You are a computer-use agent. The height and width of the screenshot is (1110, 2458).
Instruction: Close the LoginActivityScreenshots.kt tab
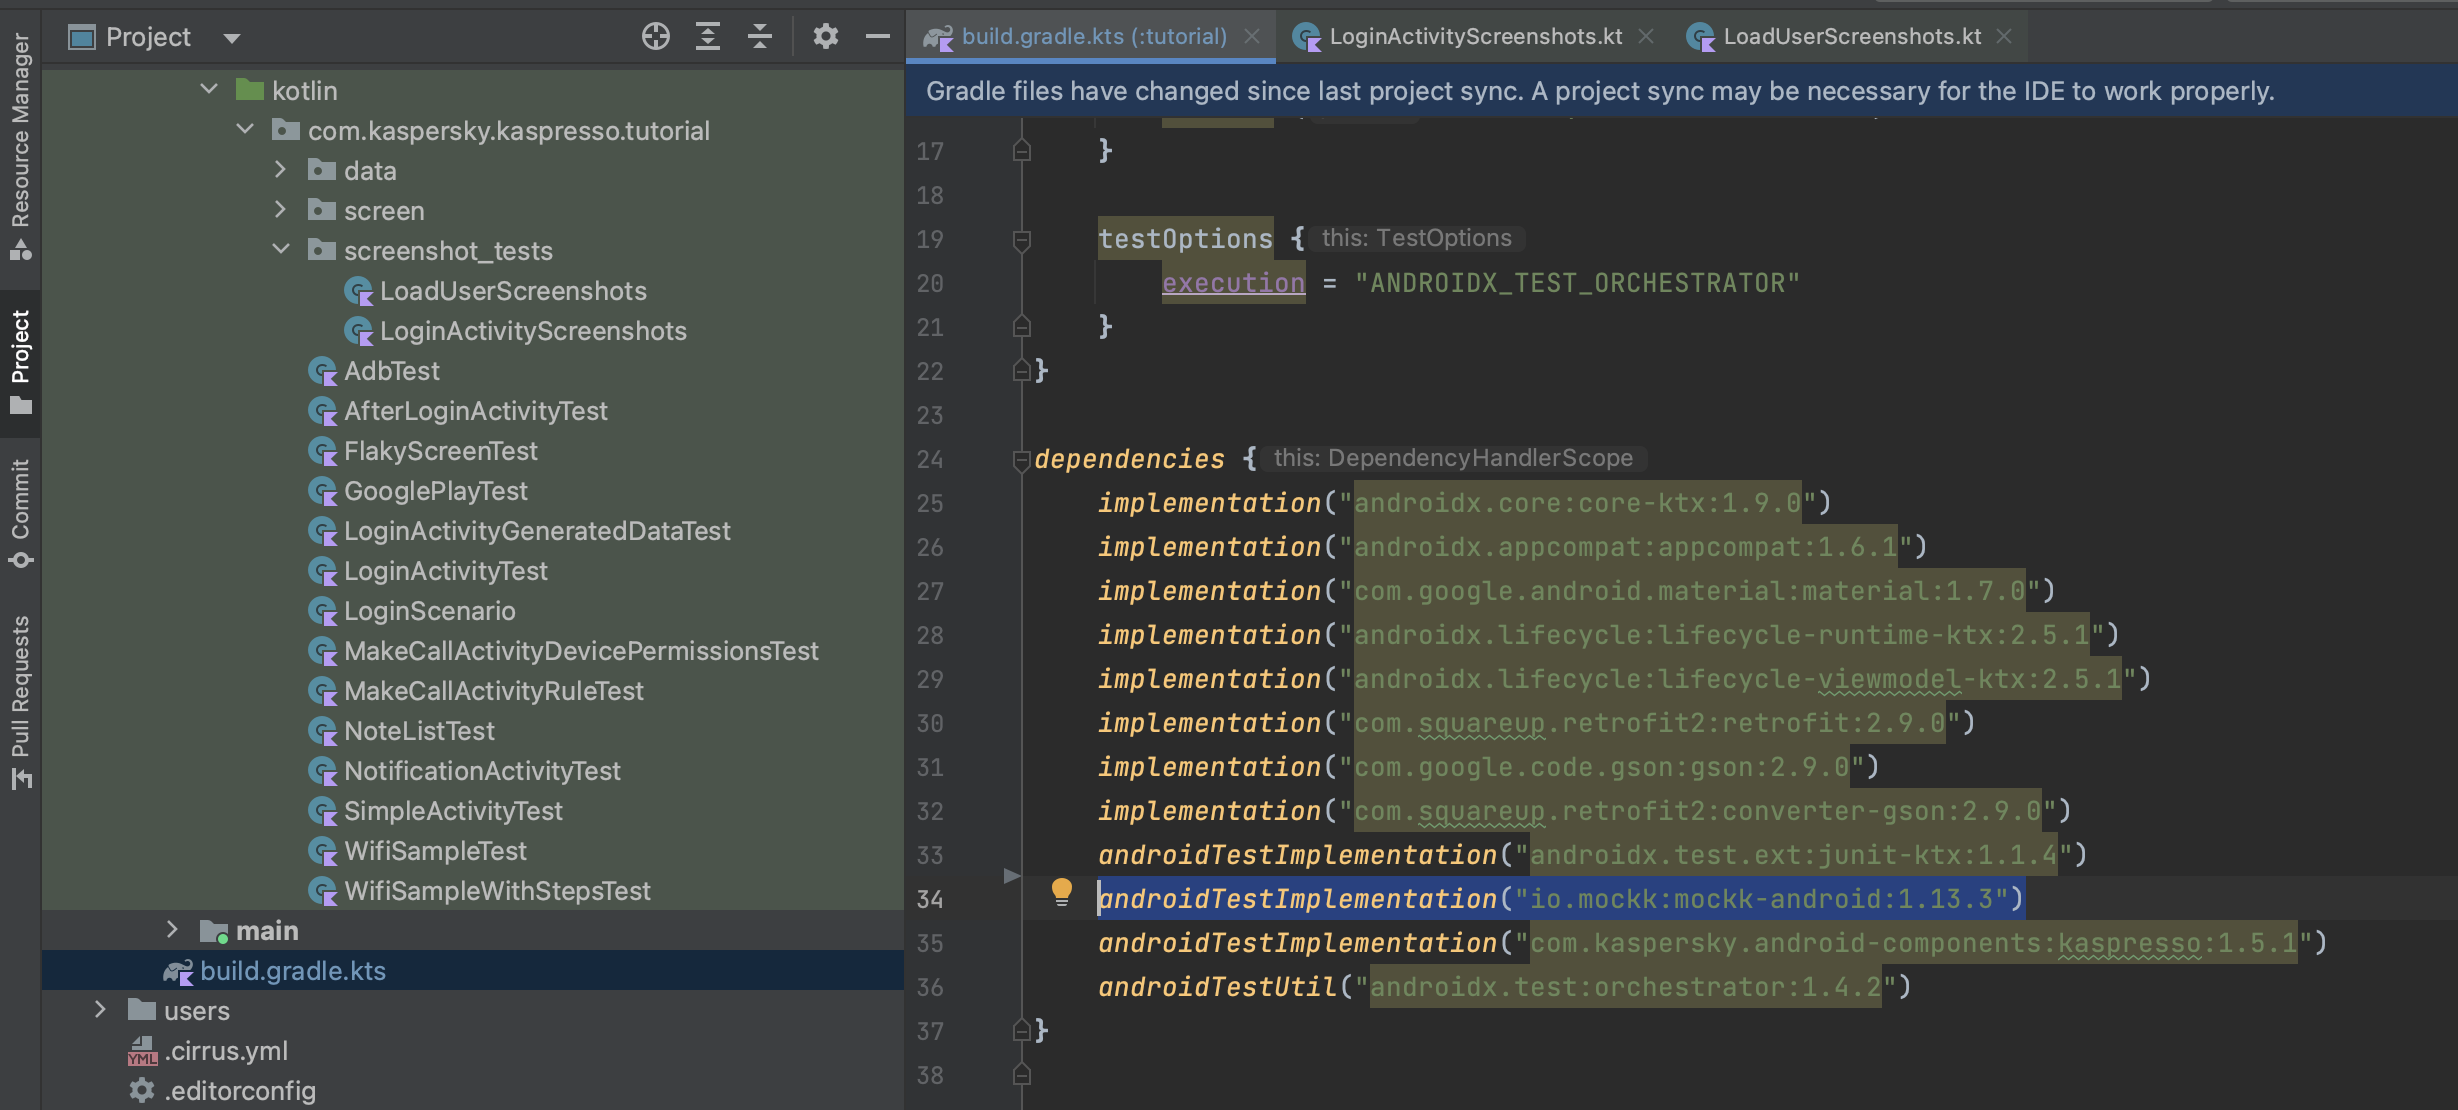pos(1645,37)
